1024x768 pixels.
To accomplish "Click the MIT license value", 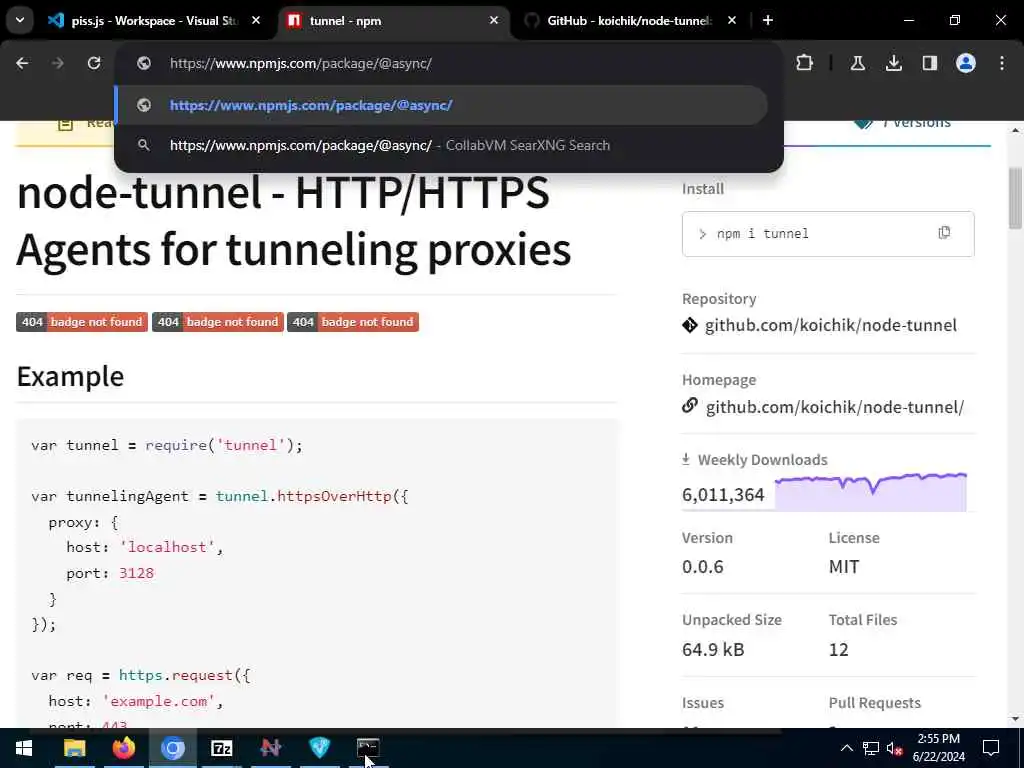I will pos(844,566).
